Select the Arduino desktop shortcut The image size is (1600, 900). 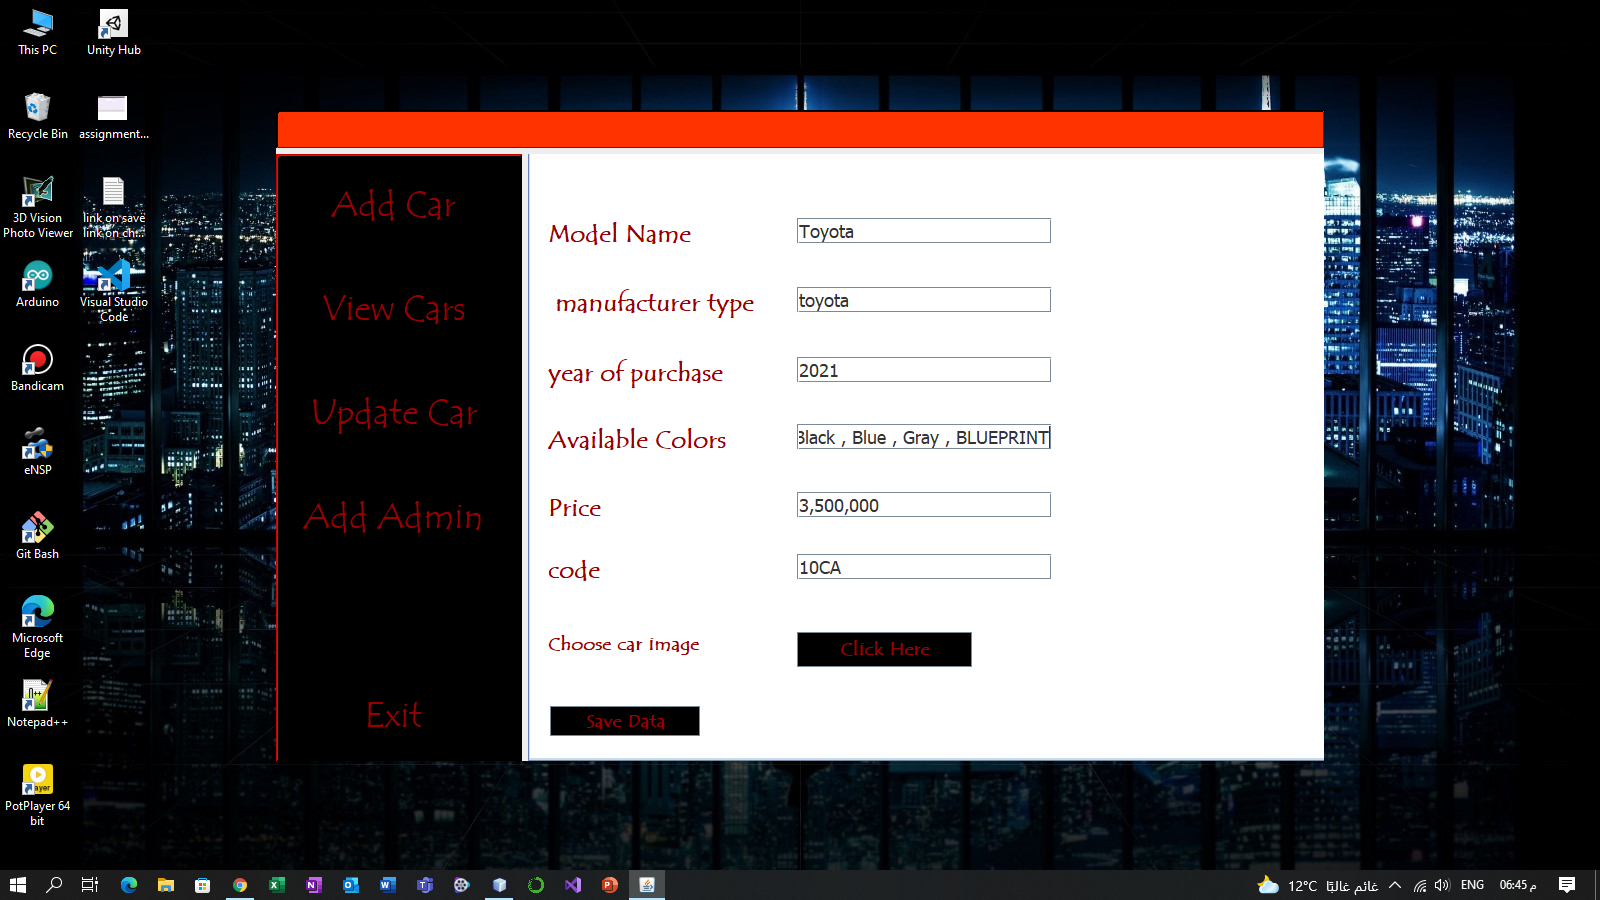tap(38, 284)
